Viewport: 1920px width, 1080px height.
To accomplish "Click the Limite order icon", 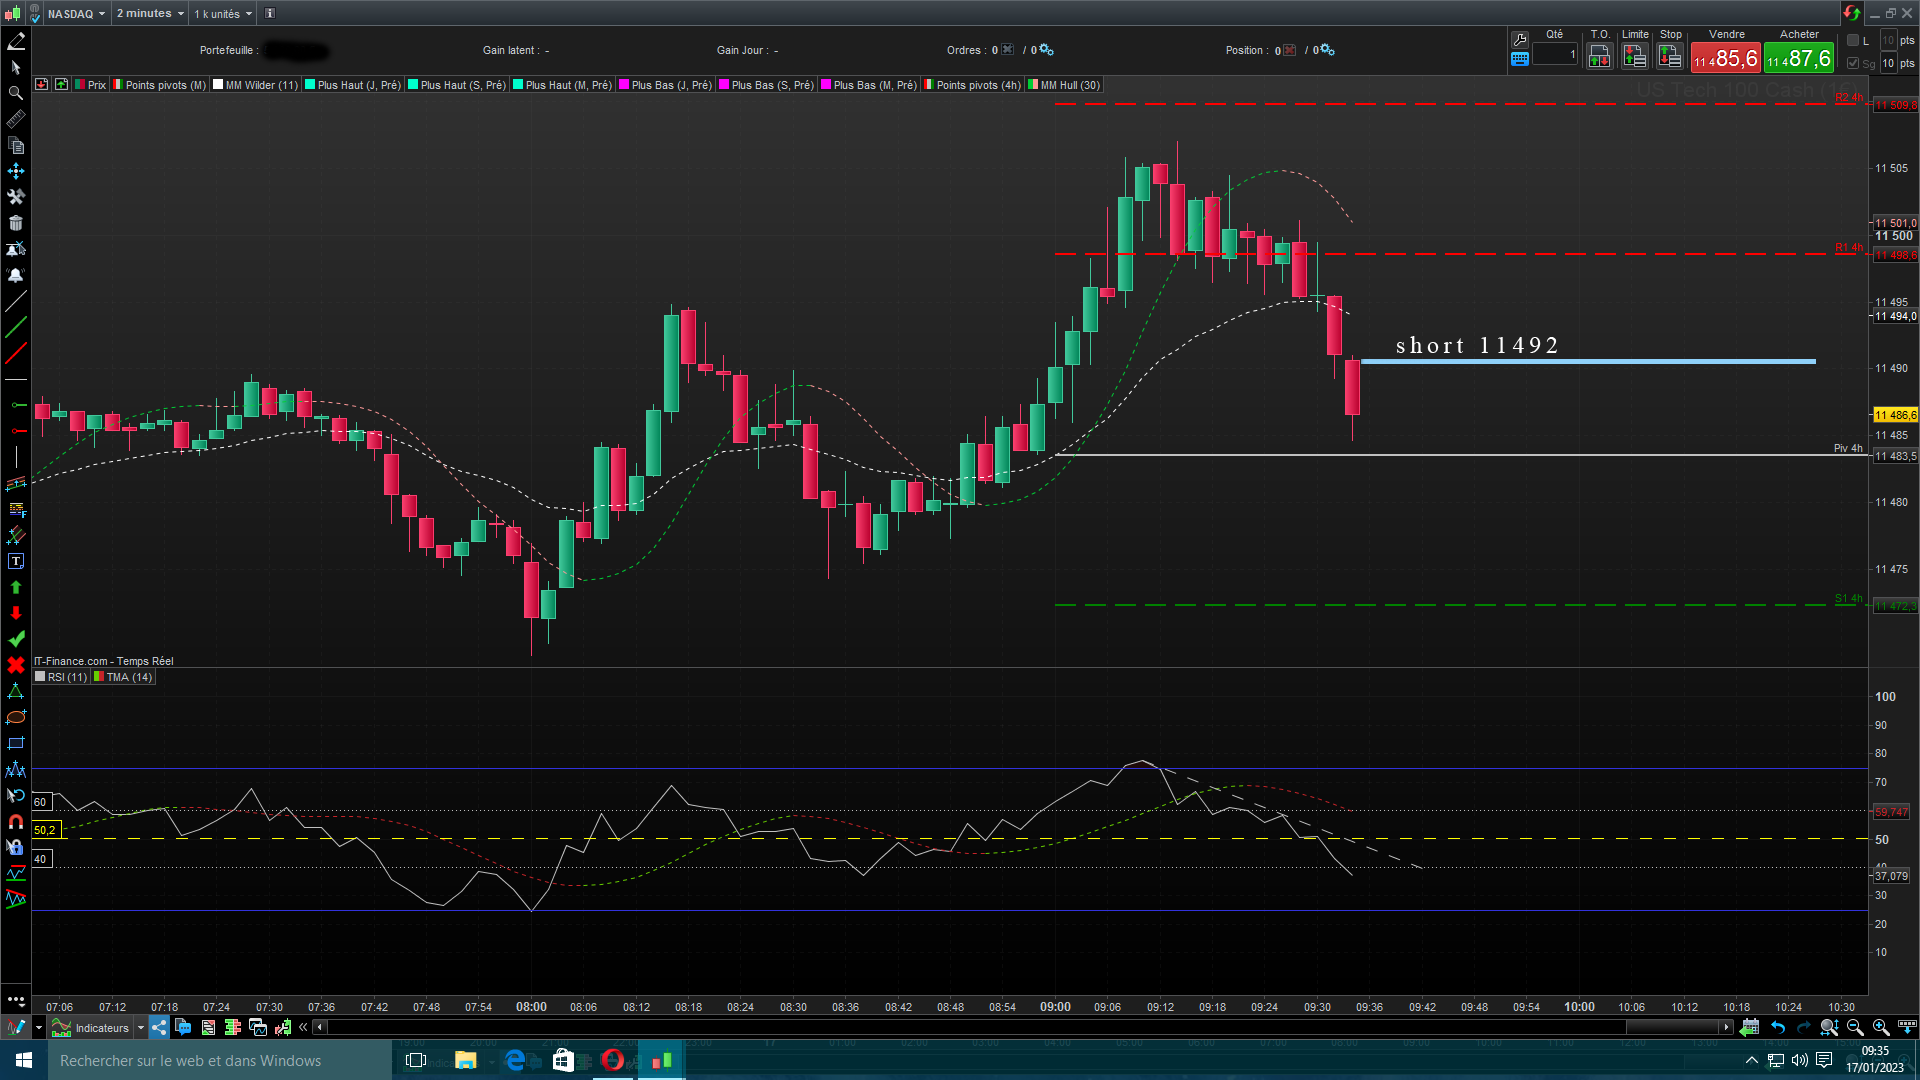I will [x=1634, y=57].
